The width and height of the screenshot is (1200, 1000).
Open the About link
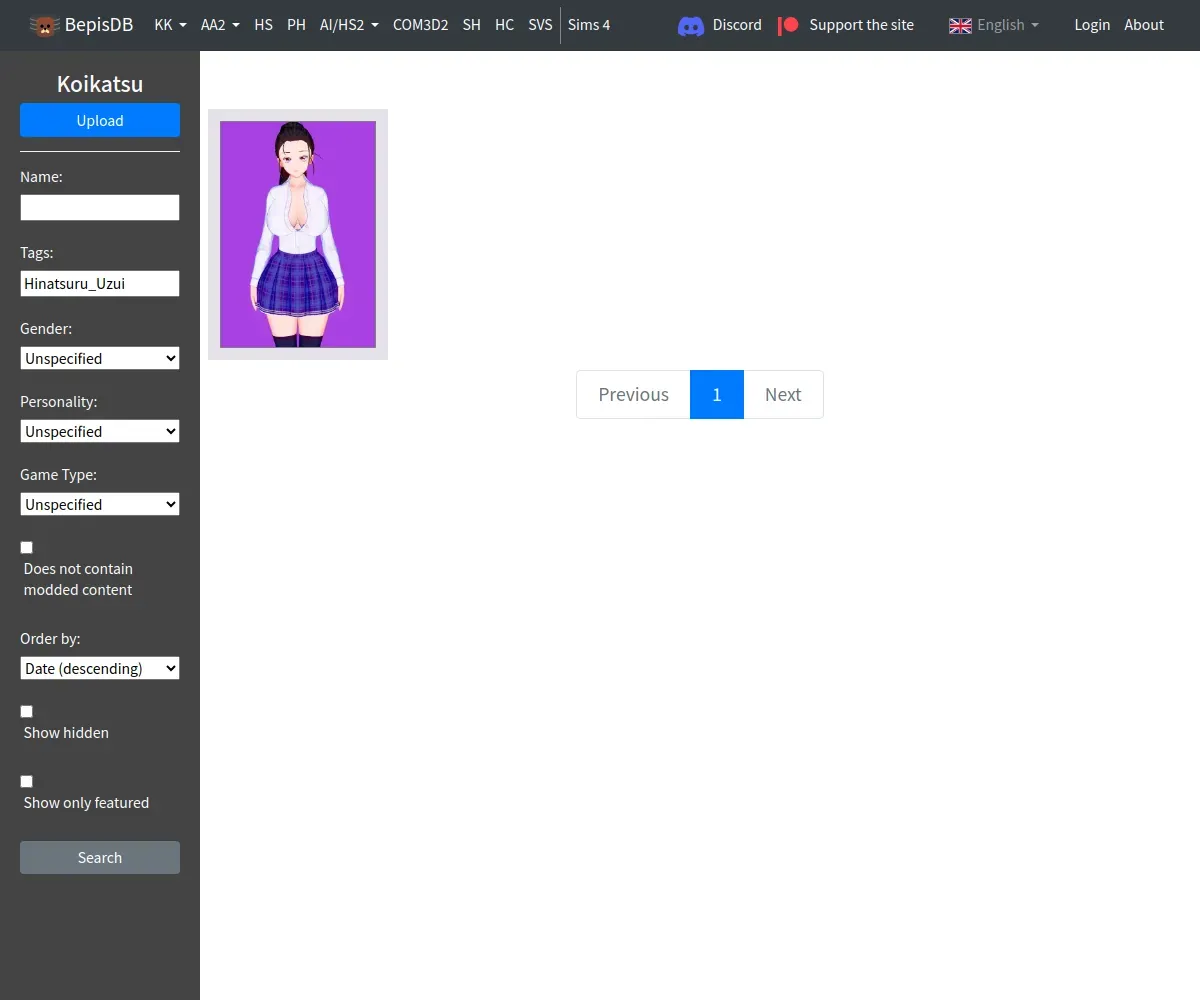[1144, 25]
